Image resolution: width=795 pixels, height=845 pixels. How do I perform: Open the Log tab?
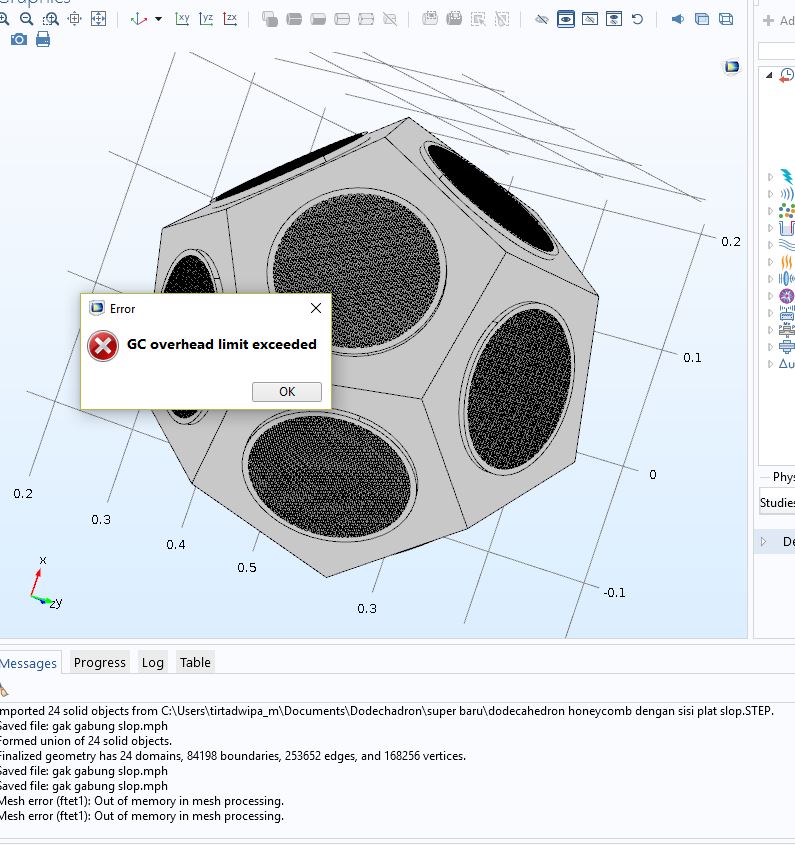[x=152, y=662]
